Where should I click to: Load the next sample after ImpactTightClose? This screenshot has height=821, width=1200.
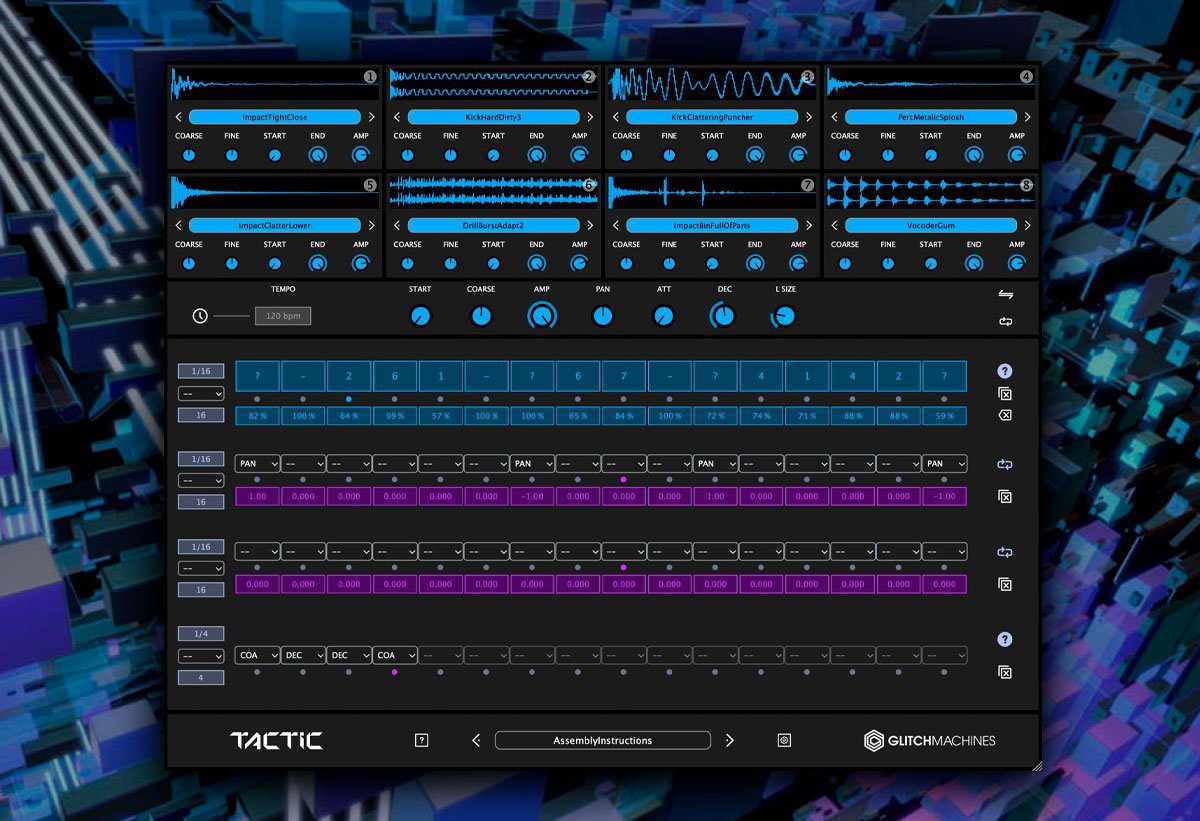371,117
